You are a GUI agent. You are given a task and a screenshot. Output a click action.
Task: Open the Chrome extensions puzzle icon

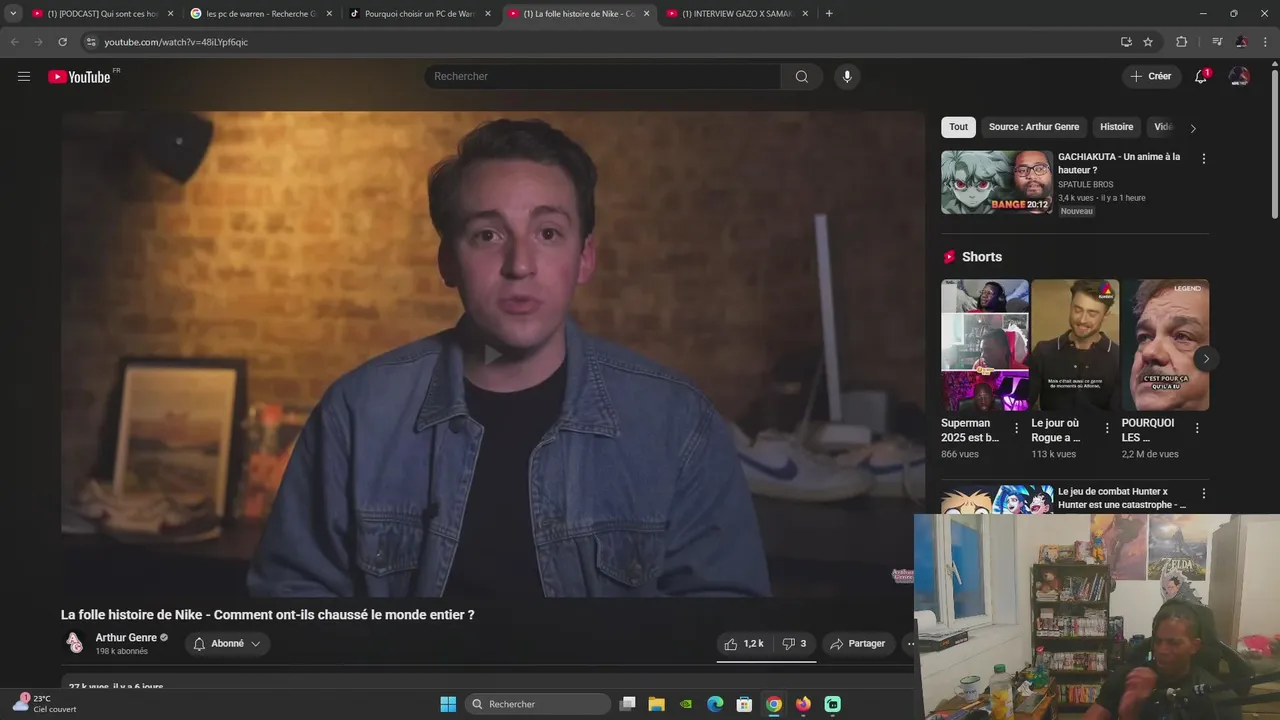(1181, 42)
